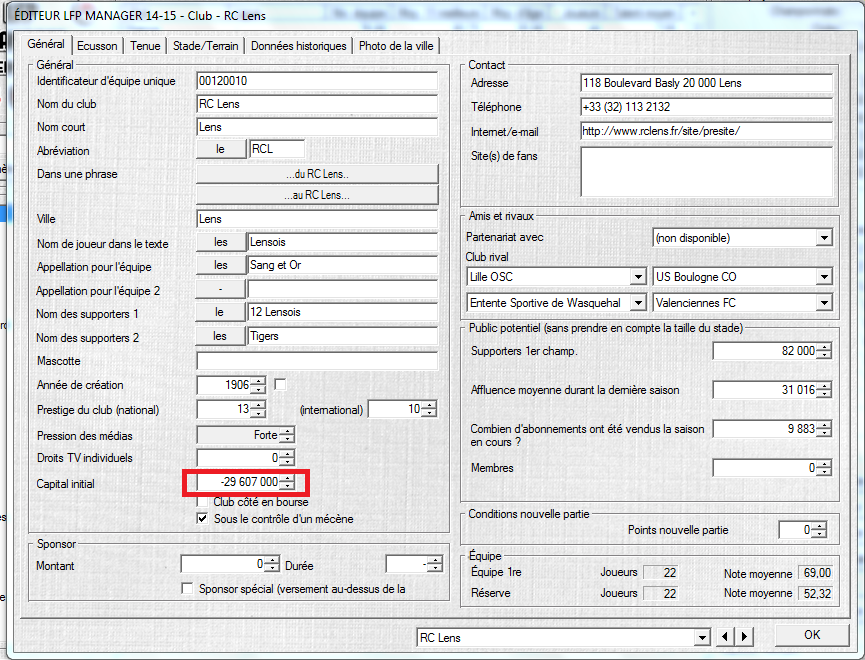Viewport: 865px width, 660px height.
Task: Expand Entente Sportive de Wasquehal dropdown
Action: coord(638,302)
